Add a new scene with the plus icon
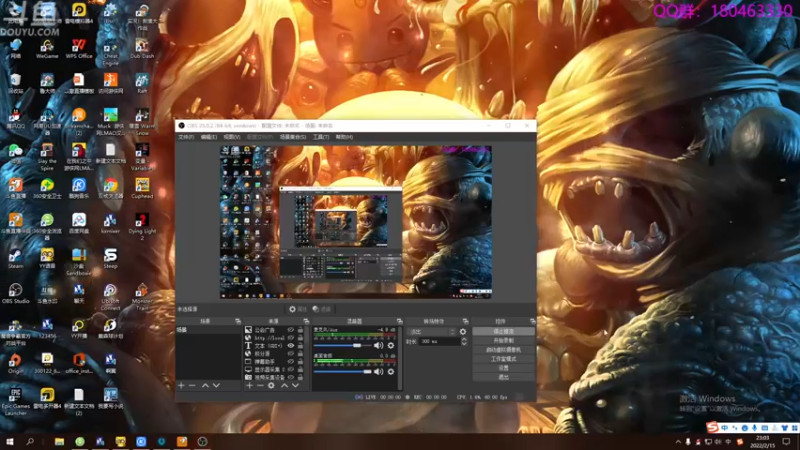Viewport: 800px width, 450px height. pyautogui.click(x=181, y=385)
